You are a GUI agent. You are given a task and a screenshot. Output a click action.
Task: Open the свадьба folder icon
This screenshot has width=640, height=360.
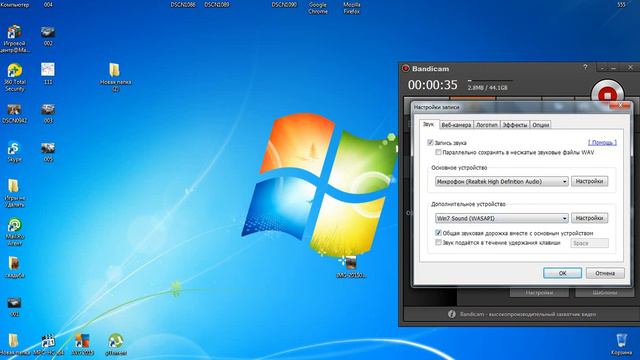tap(14, 267)
